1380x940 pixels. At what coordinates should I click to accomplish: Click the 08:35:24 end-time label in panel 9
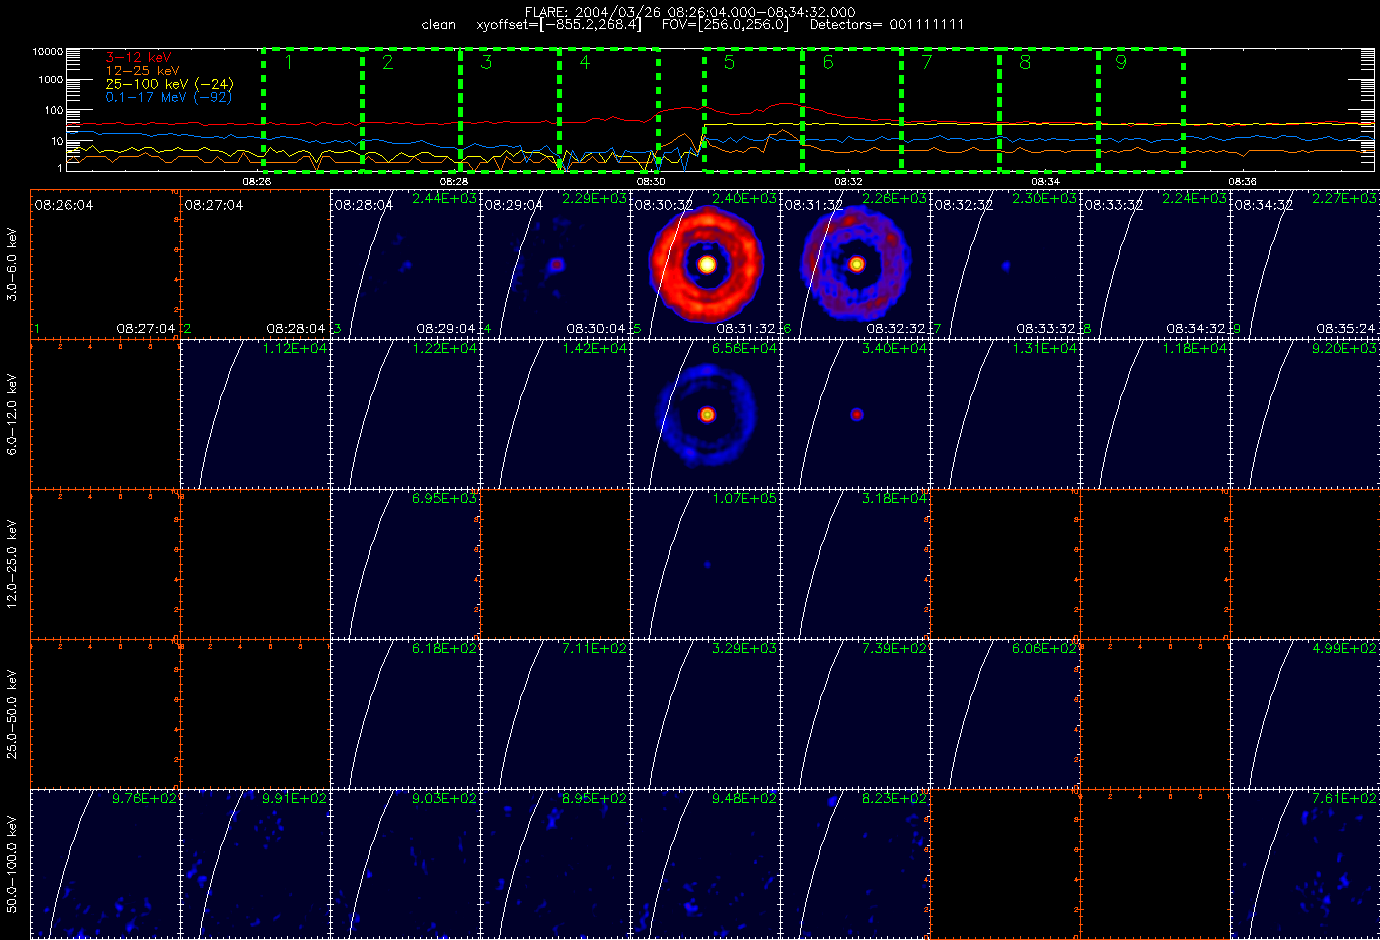1346,328
